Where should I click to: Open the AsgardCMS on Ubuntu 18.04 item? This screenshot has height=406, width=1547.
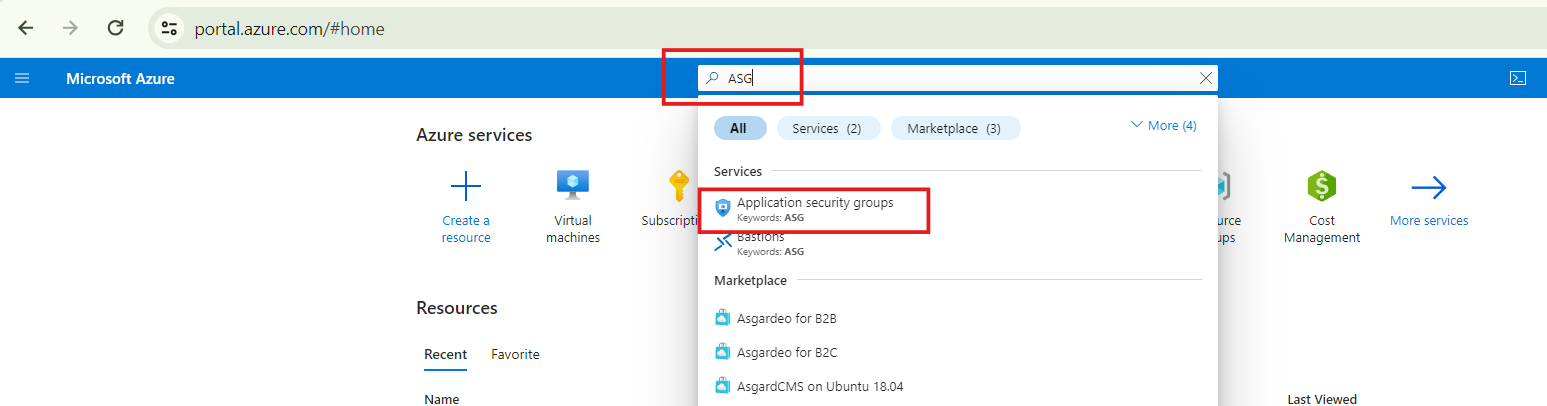[809, 386]
